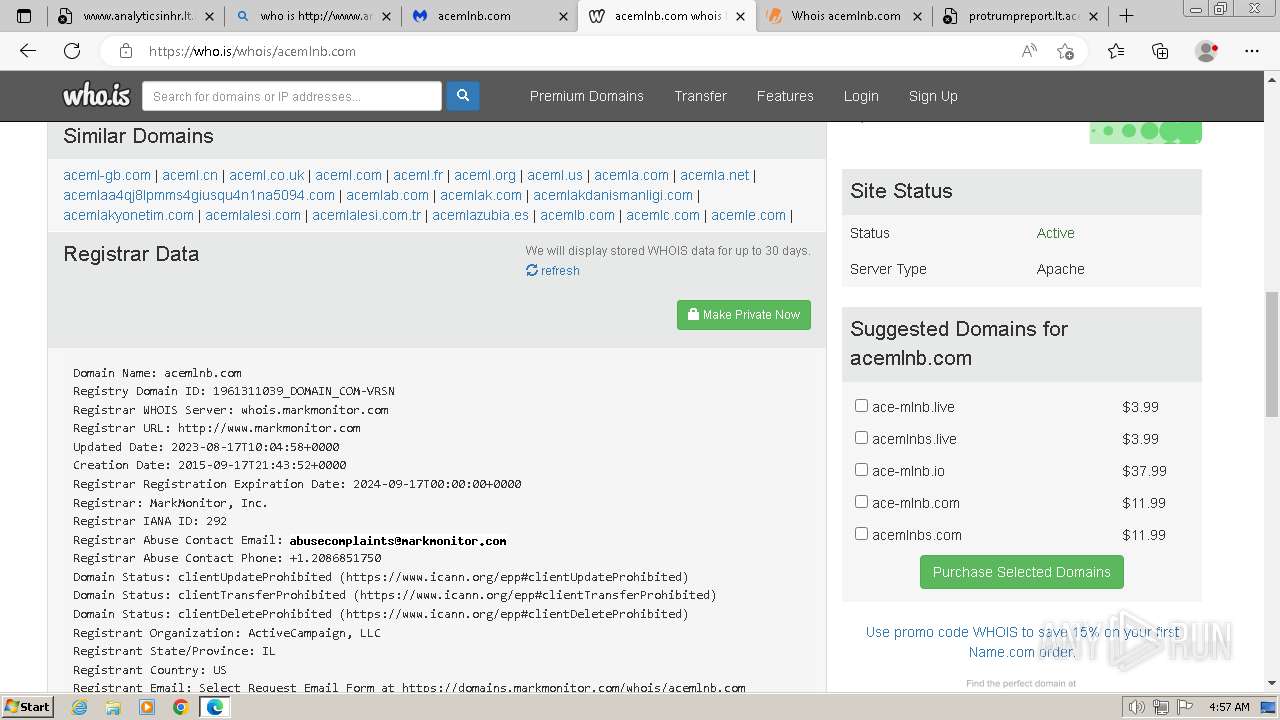Click the scrollbar down arrow
Image resolution: width=1280 pixels, height=720 pixels.
pos(1272,684)
